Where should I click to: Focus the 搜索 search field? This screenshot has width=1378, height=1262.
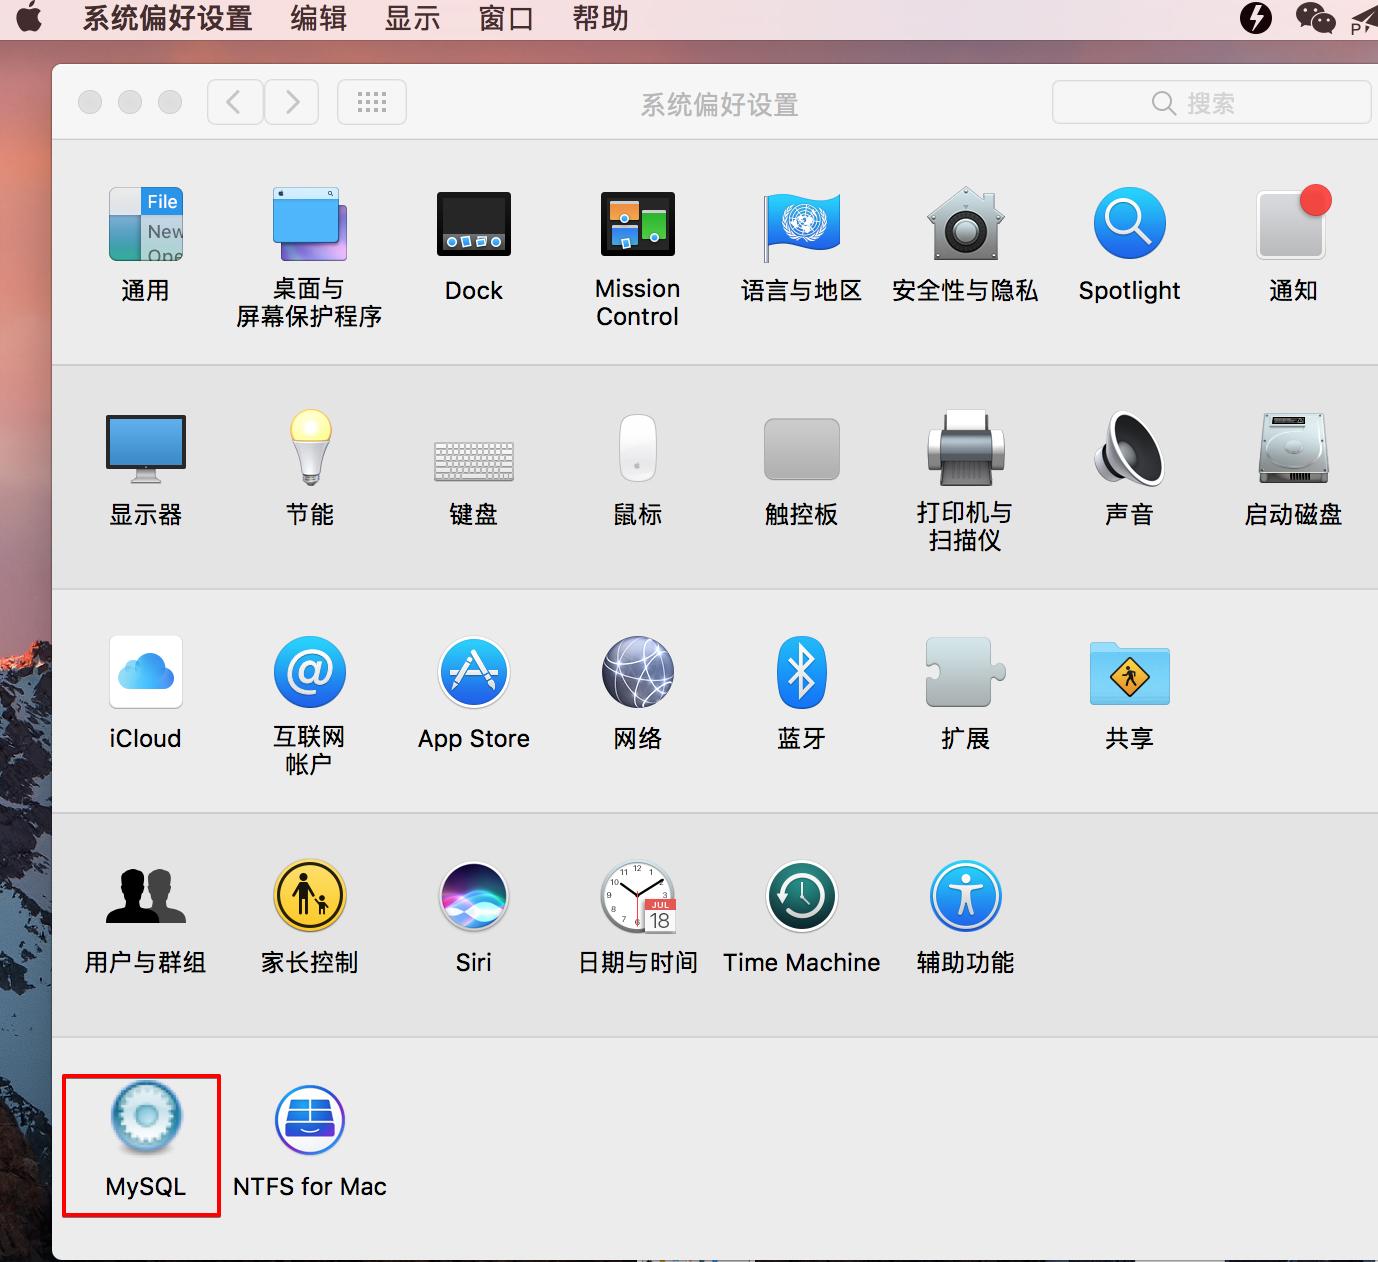[x=1211, y=103]
